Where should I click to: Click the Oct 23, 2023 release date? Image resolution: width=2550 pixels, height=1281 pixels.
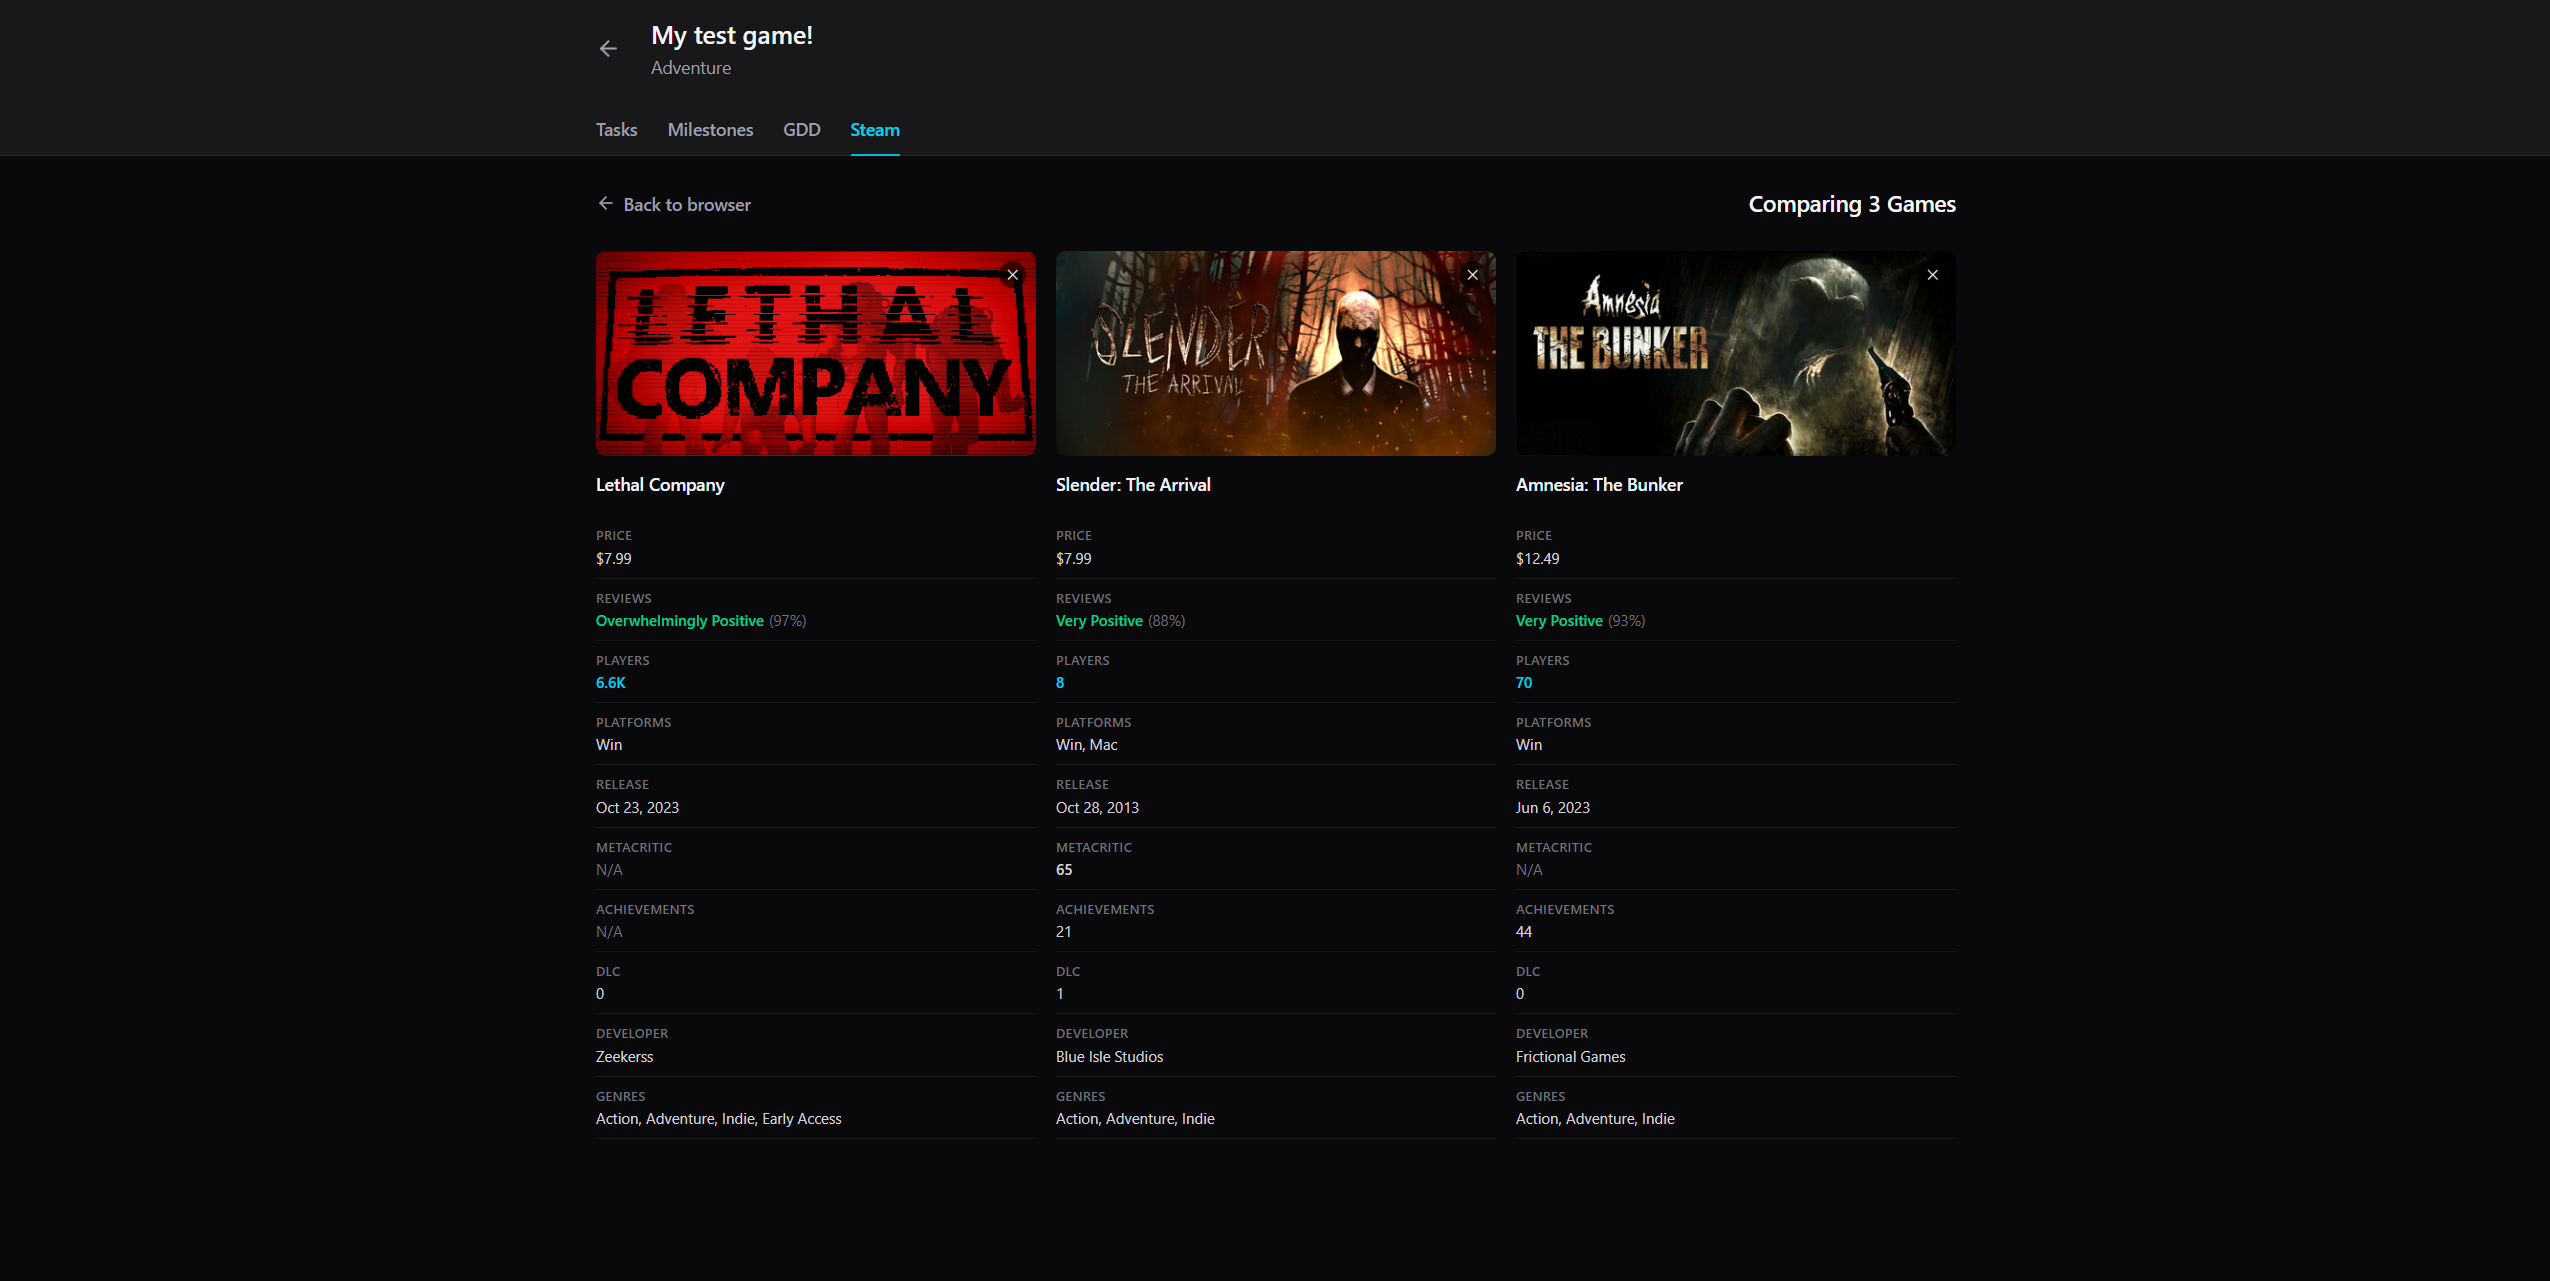coord(637,808)
